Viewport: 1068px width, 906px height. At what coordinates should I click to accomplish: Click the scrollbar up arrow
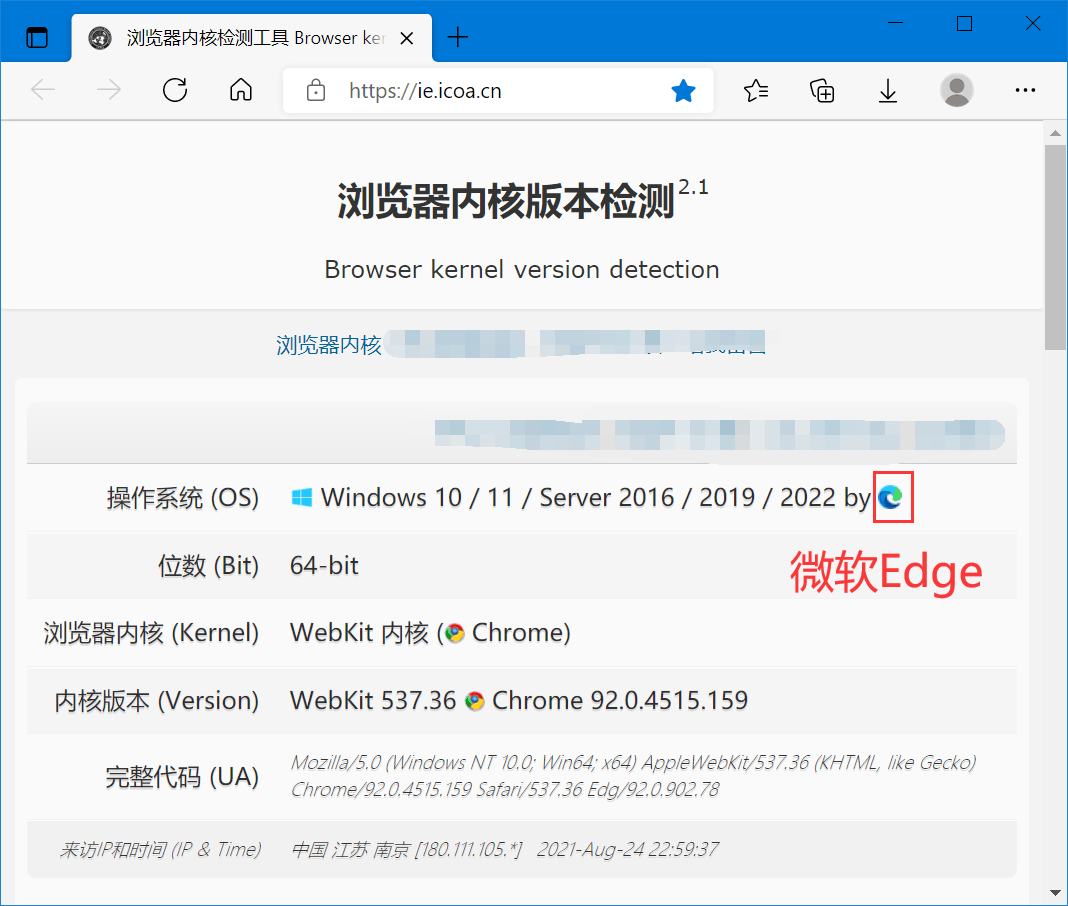[1055, 133]
